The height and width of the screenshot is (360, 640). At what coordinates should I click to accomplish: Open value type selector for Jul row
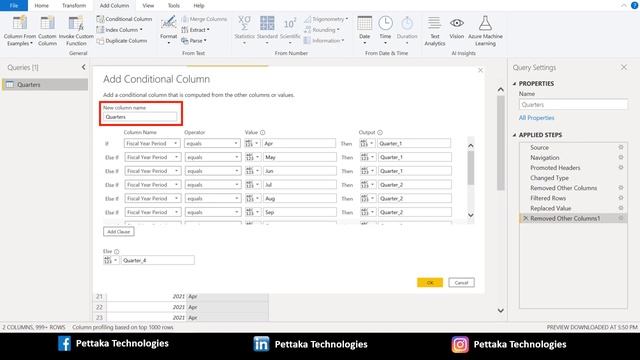pos(253,185)
